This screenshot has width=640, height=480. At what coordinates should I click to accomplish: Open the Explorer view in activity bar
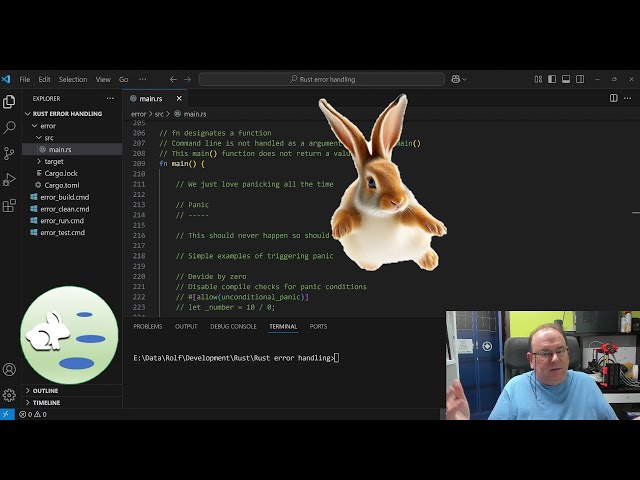9,102
